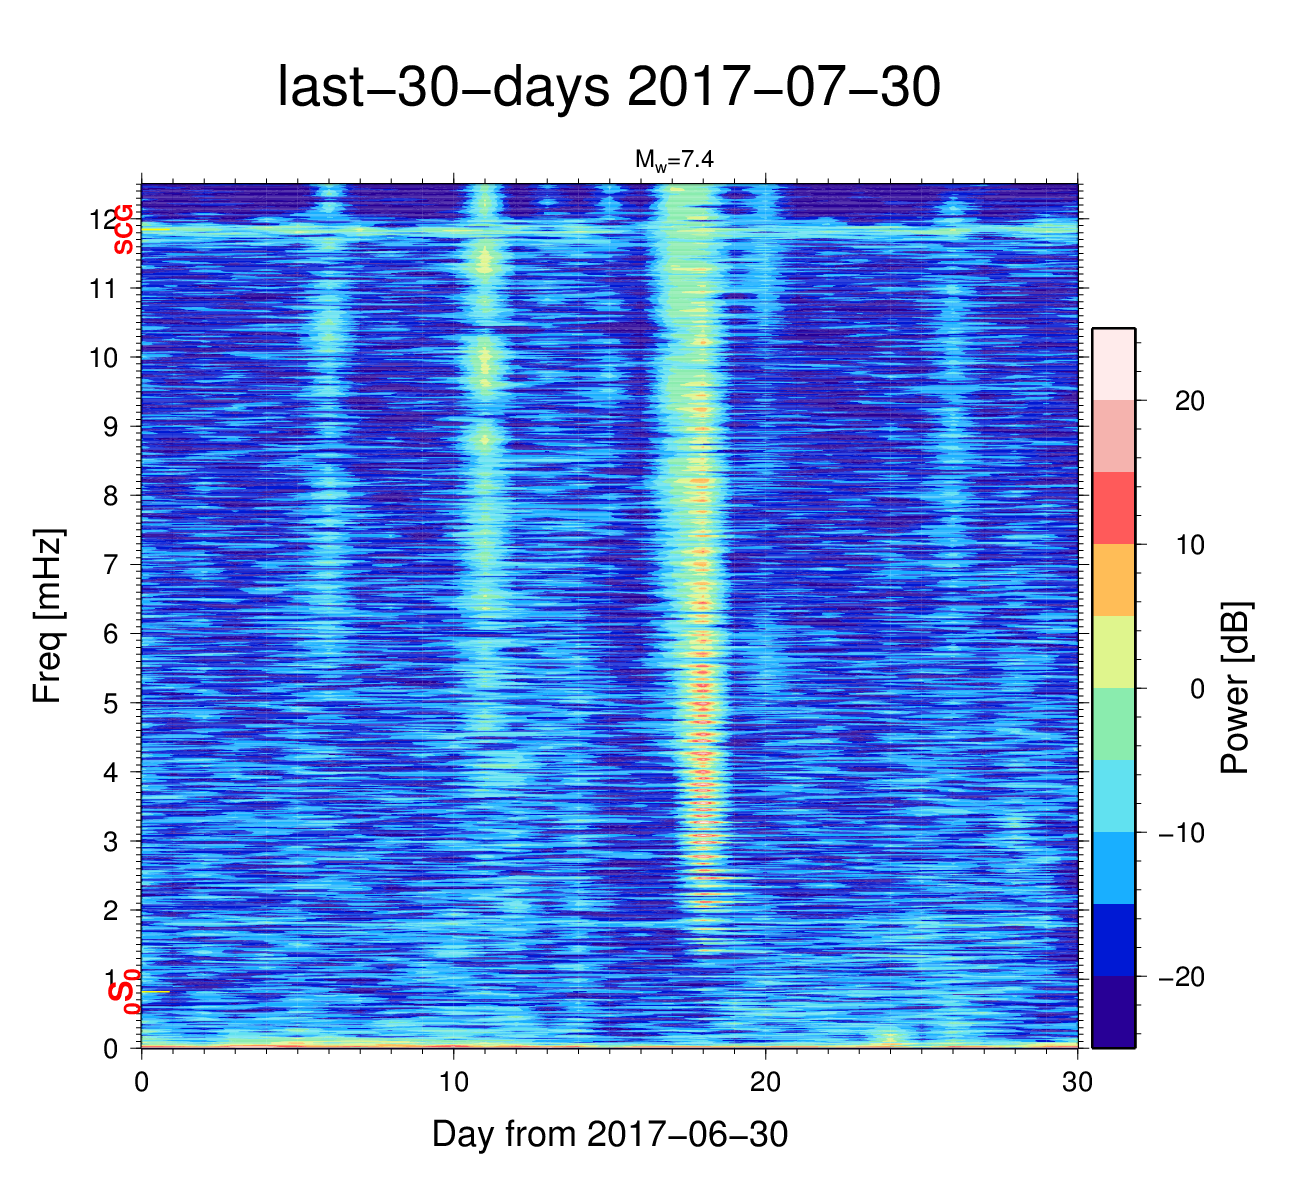Screen dimensions: 1290x1190
Task: Click the red SCG label on the frequency axis
Action: tap(123, 229)
